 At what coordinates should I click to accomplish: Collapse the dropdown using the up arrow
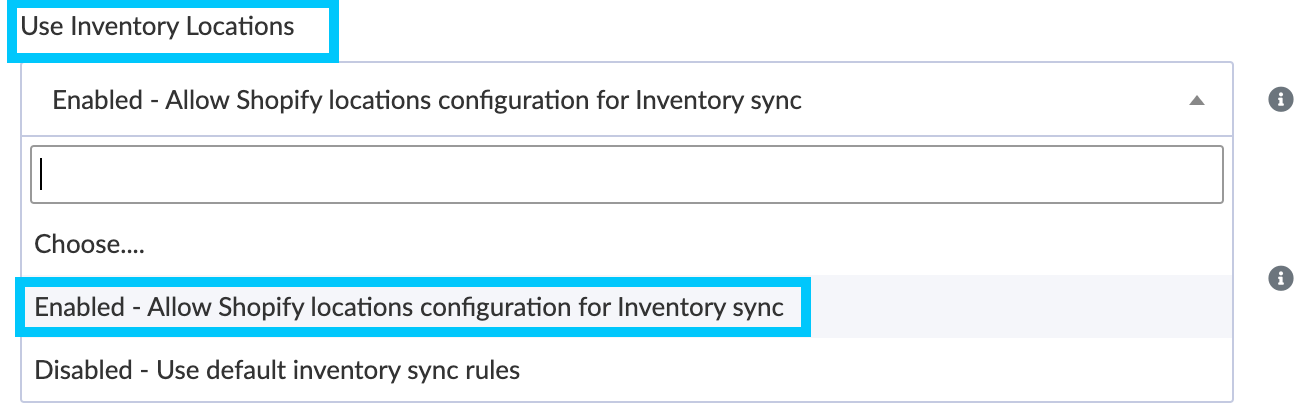pyautogui.click(x=1196, y=101)
